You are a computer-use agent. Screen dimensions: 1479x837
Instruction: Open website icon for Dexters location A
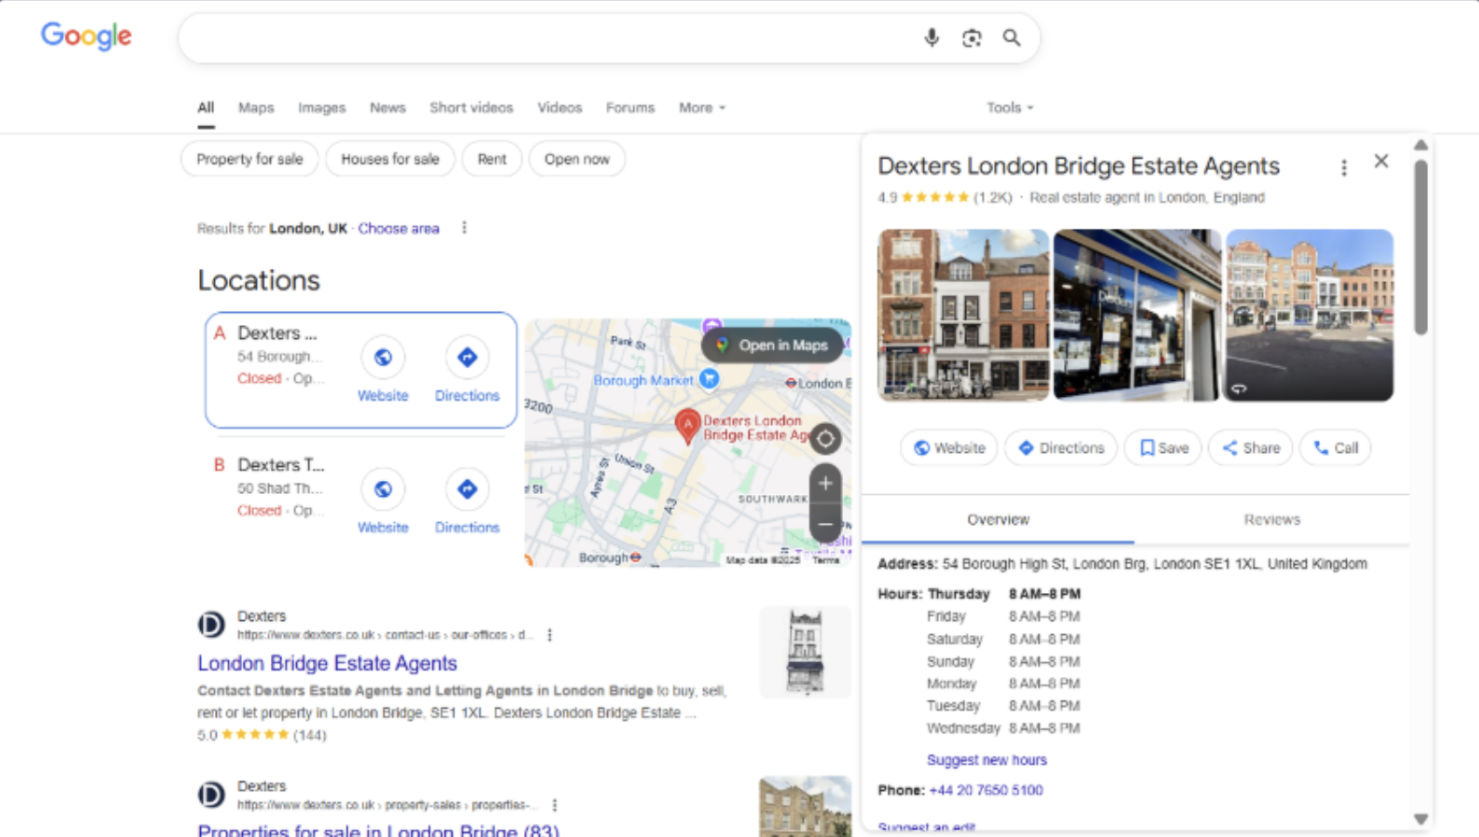point(383,357)
